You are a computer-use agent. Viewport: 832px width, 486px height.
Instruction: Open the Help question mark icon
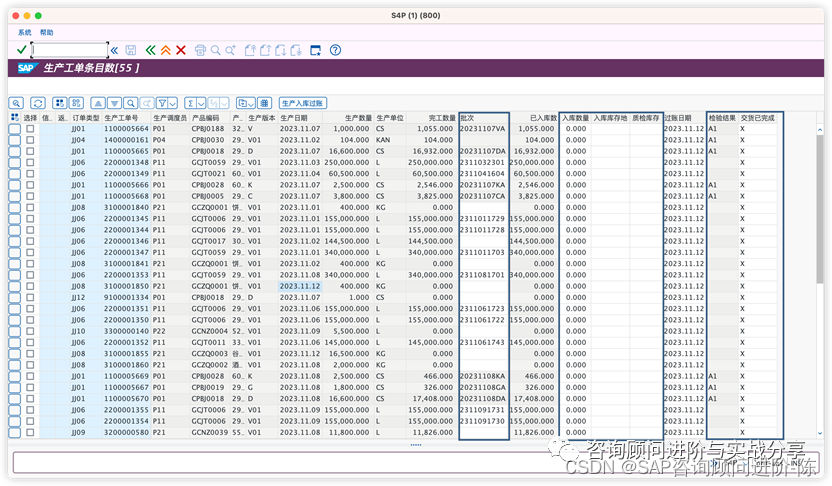(x=335, y=50)
